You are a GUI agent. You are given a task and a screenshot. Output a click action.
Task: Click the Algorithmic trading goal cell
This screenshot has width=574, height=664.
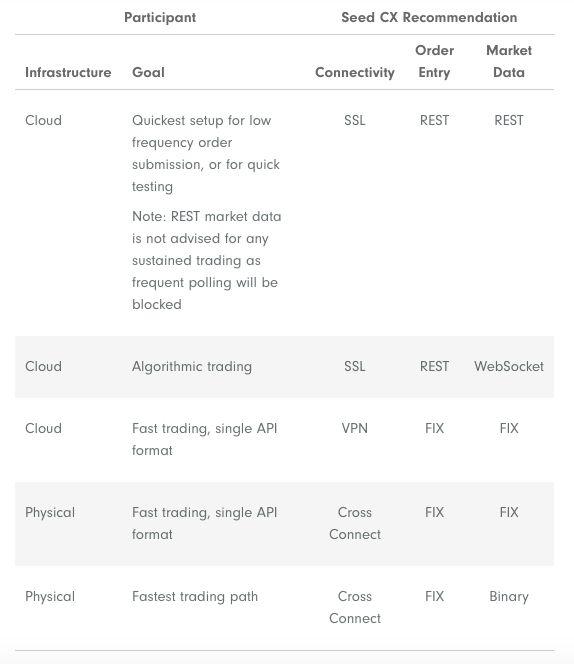pos(192,367)
